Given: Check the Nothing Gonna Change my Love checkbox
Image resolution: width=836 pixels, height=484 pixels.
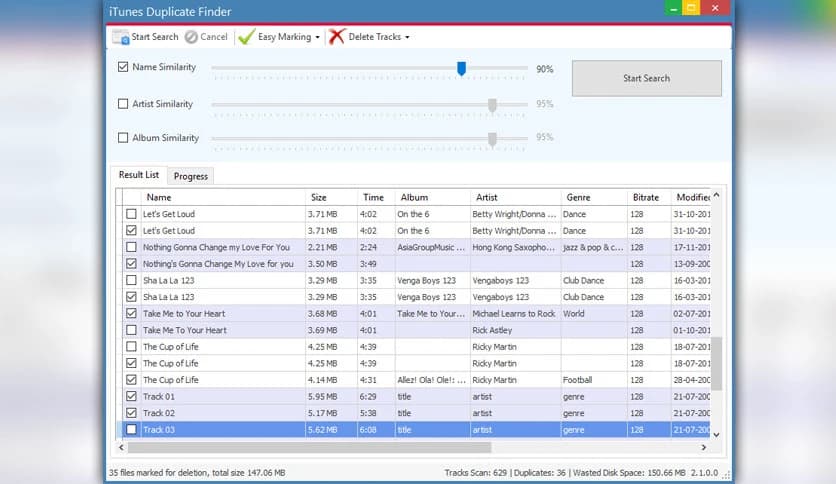Looking at the screenshot, I should point(131,247).
